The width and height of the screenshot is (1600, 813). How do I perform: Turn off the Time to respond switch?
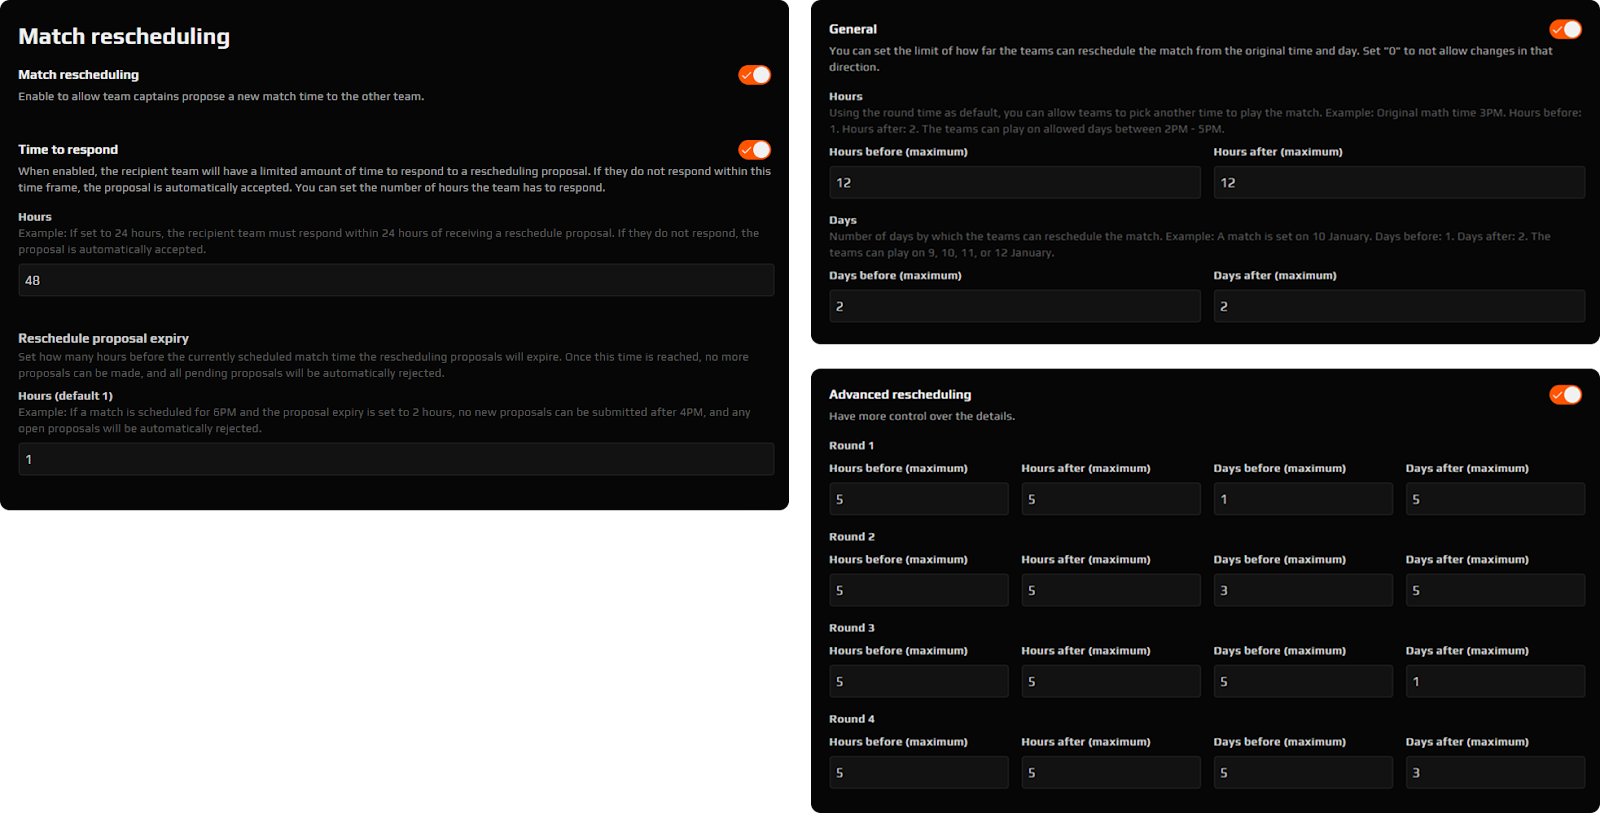[x=754, y=150]
